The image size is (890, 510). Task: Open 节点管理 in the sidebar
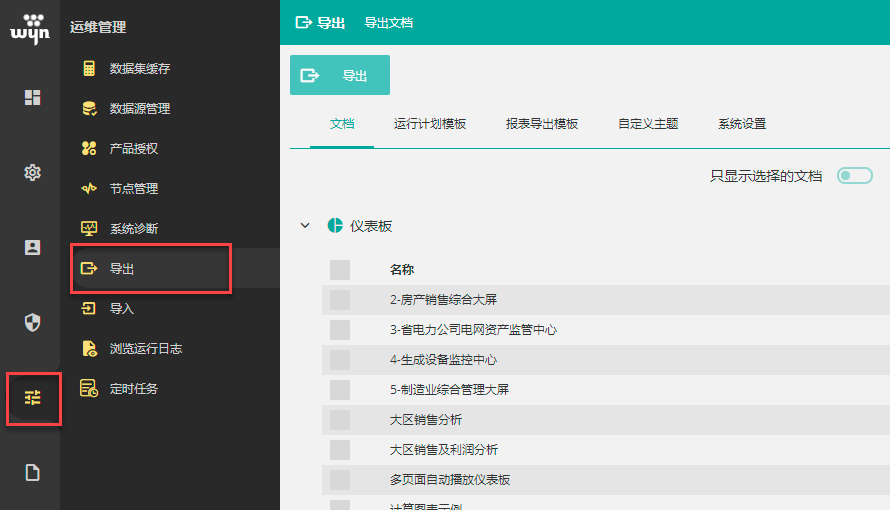click(133, 189)
